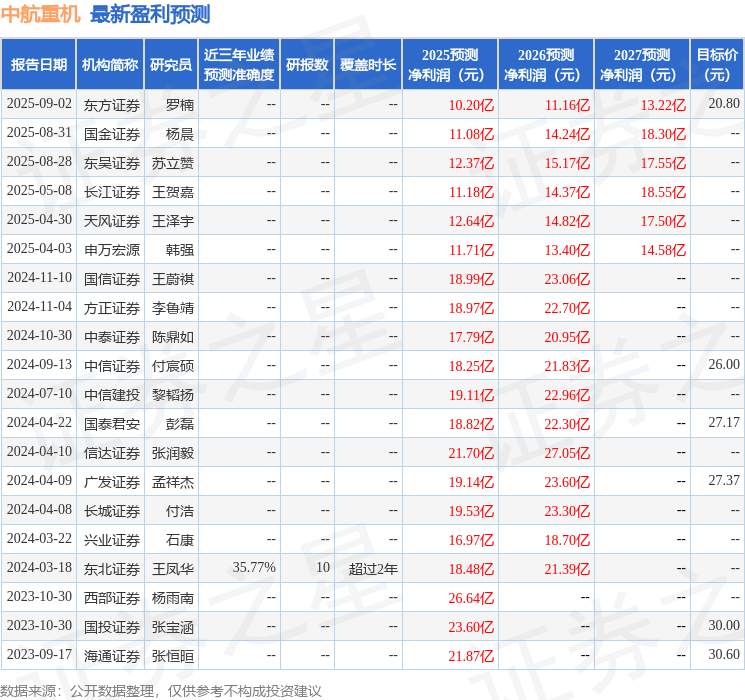The height and width of the screenshot is (700, 745).
Task: Click researcher name 杨晨
Action: click(180, 134)
